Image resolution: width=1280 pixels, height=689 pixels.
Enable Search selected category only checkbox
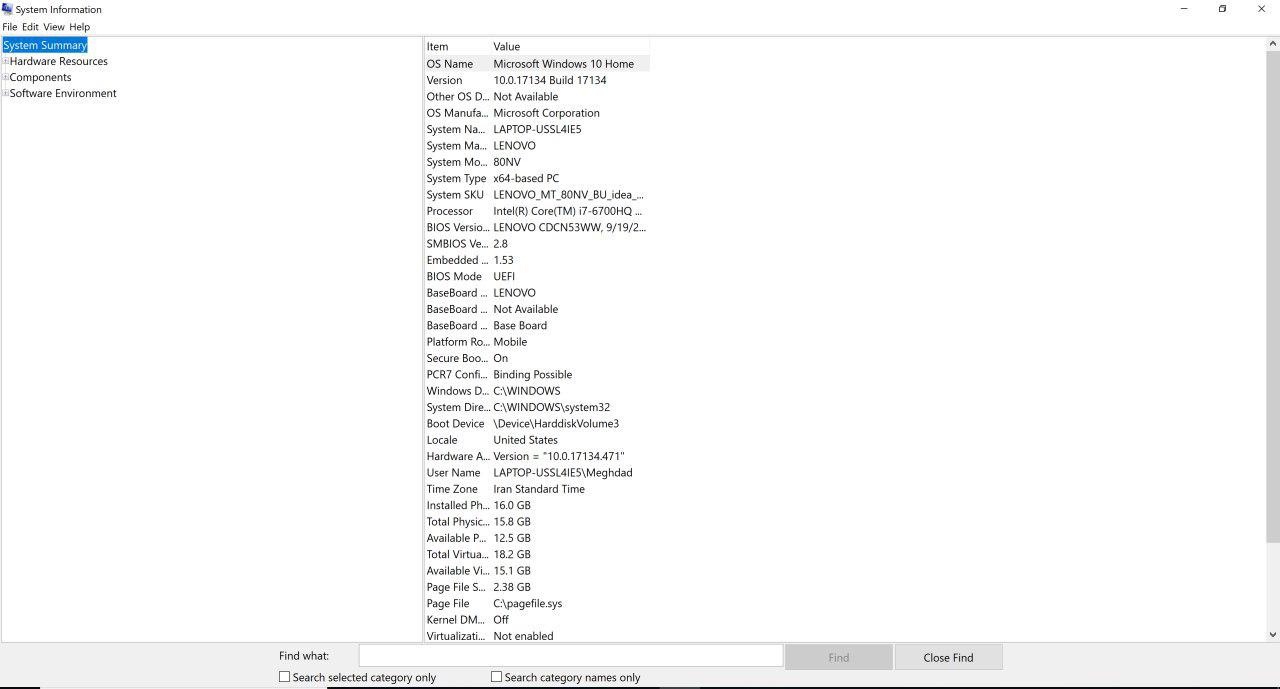click(285, 677)
